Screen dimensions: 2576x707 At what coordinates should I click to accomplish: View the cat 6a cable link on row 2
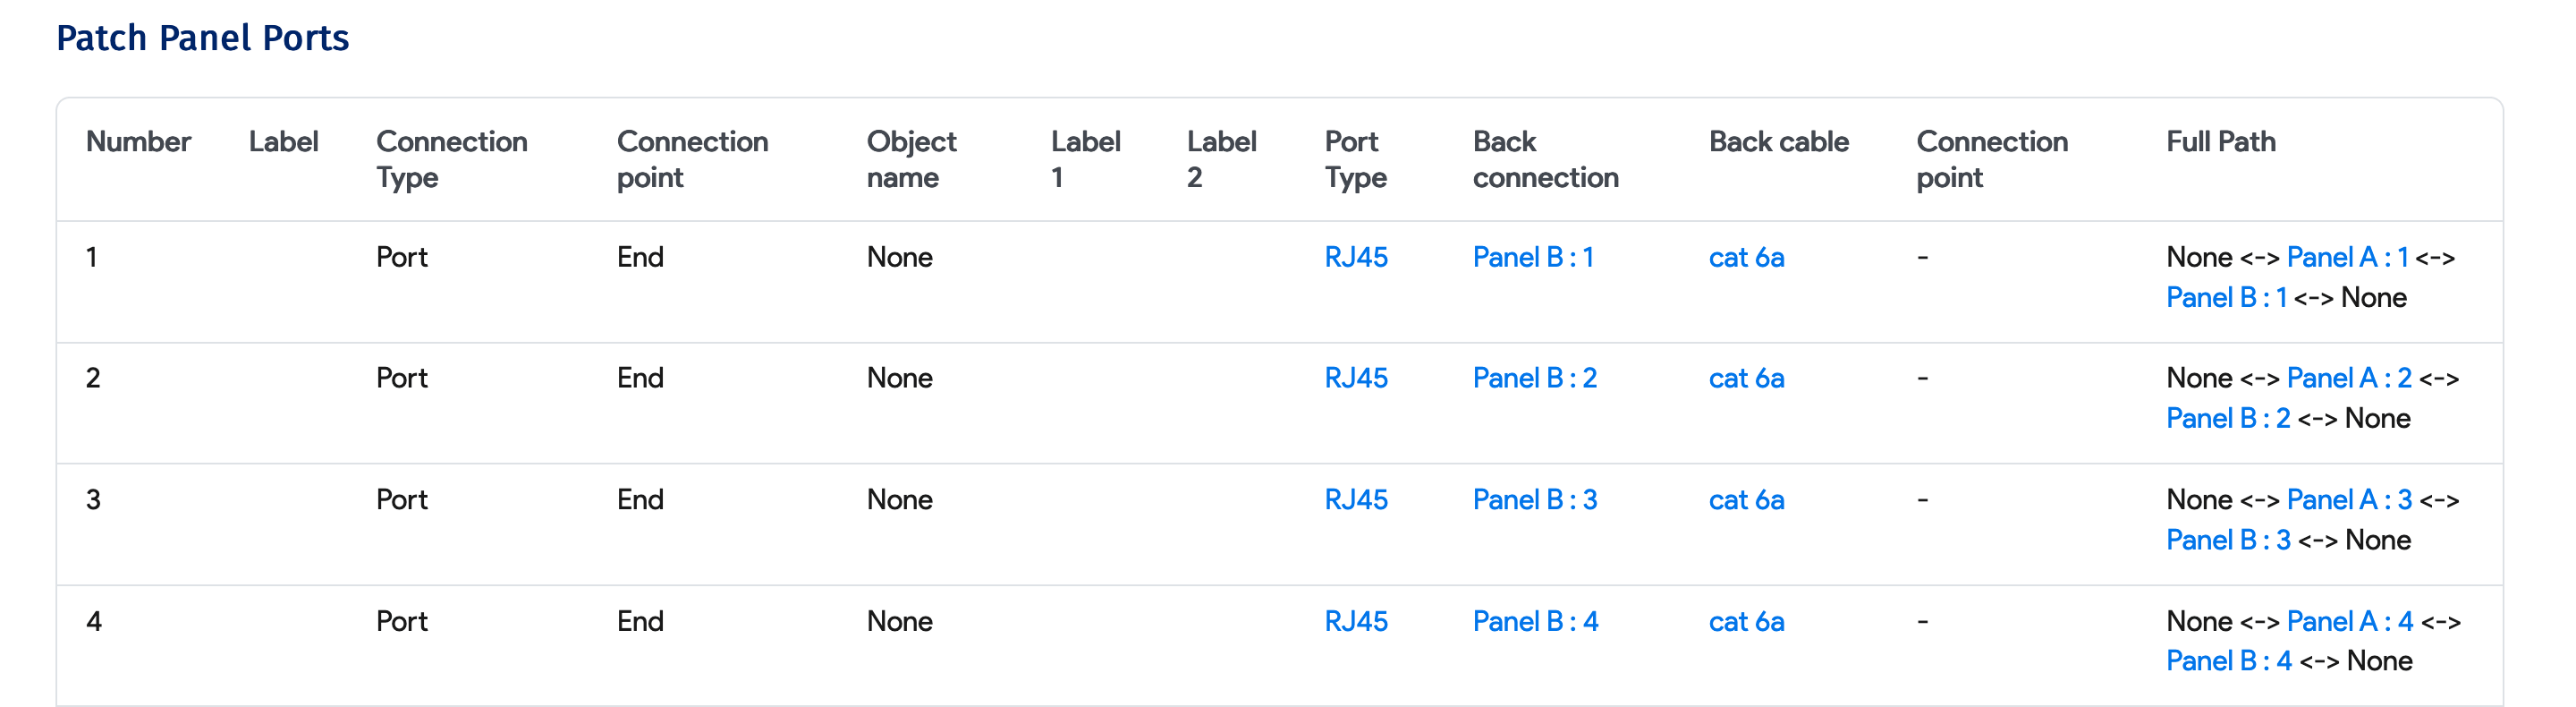(1746, 378)
